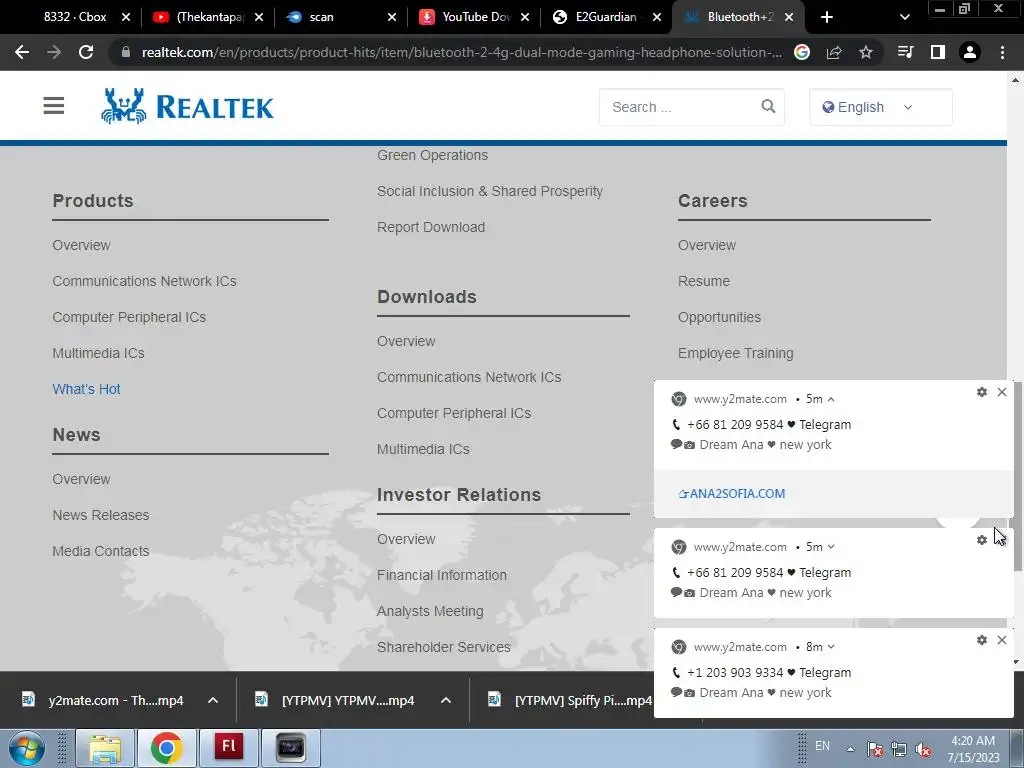Open Windows Start button
Screen dimensions: 1024x768
click(x=27, y=748)
